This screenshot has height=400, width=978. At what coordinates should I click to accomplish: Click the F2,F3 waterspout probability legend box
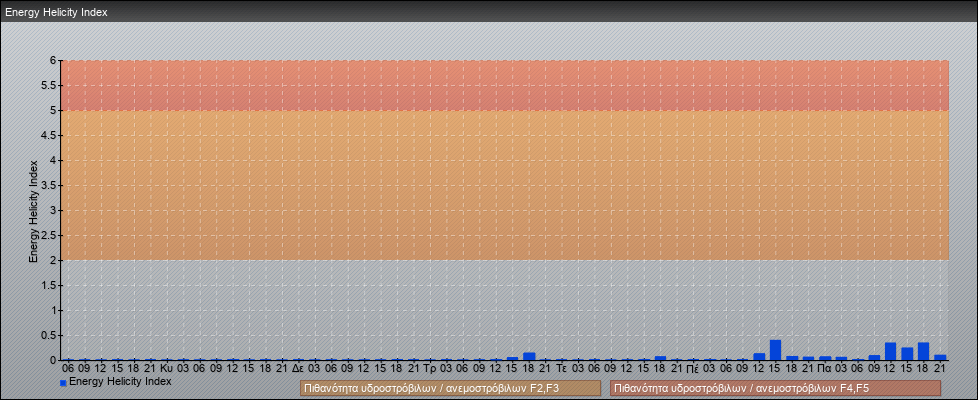click(450, 388)
